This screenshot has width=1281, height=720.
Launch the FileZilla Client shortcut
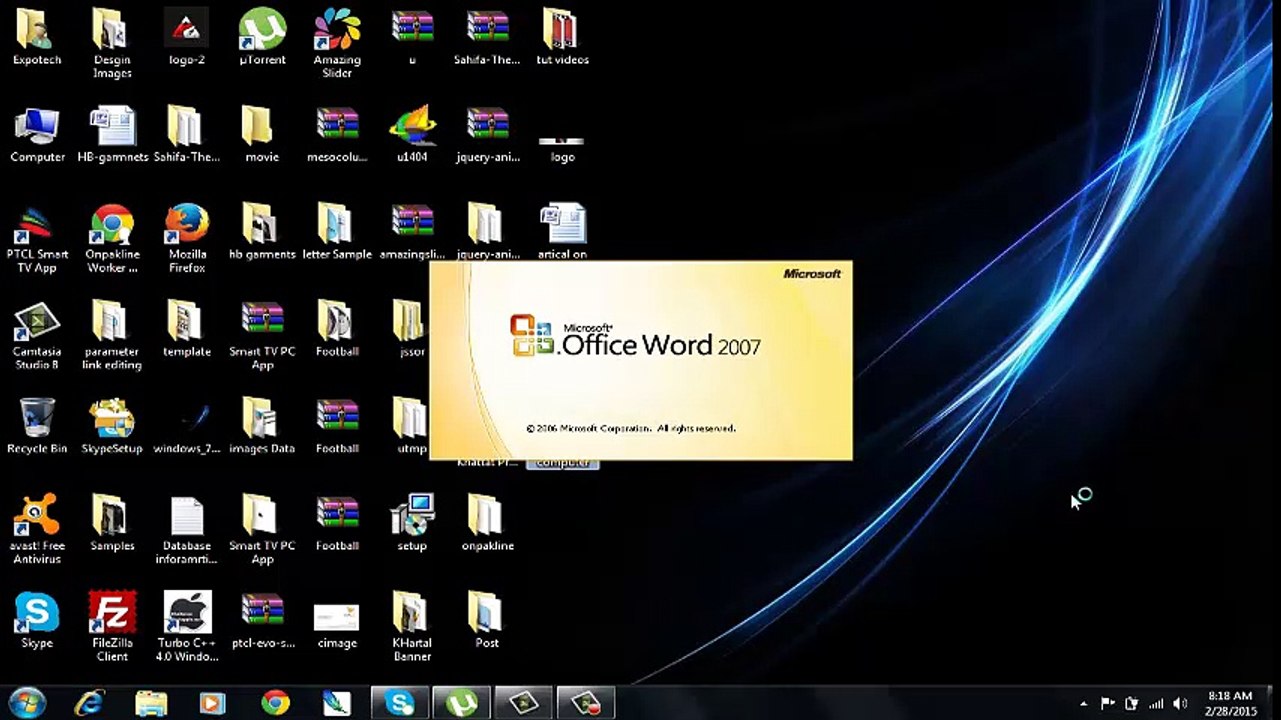coord(112,627)
